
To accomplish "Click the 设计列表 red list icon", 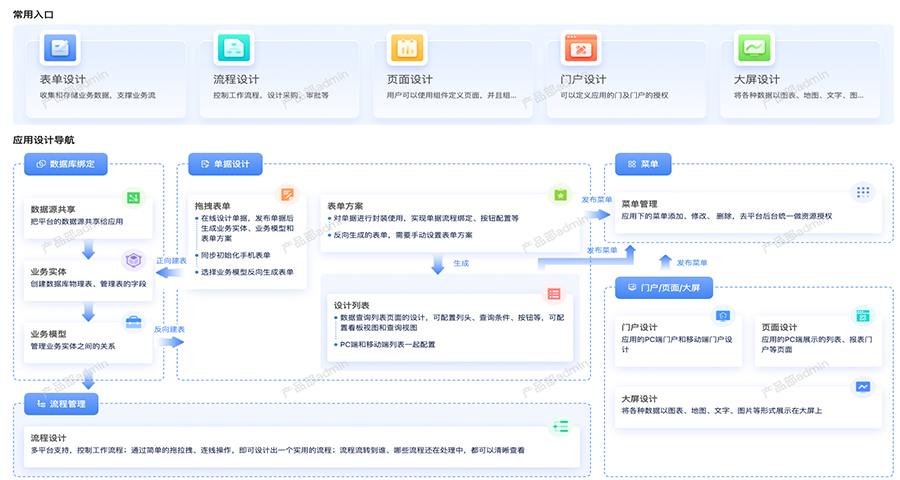I will pos(554,294).
